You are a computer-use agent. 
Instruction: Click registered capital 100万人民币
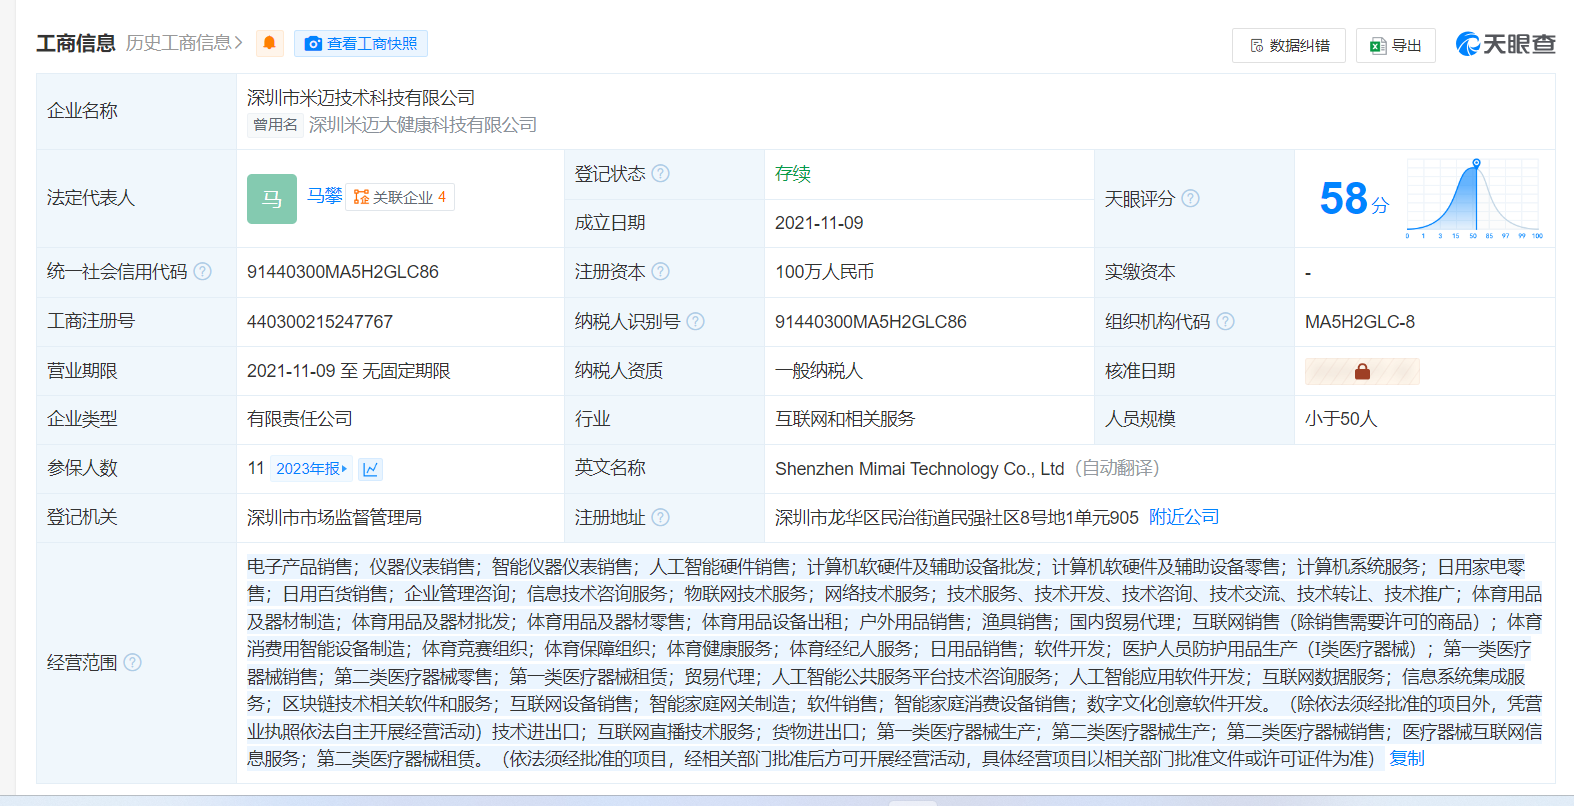pyautogui.click(x=824, y=271)
